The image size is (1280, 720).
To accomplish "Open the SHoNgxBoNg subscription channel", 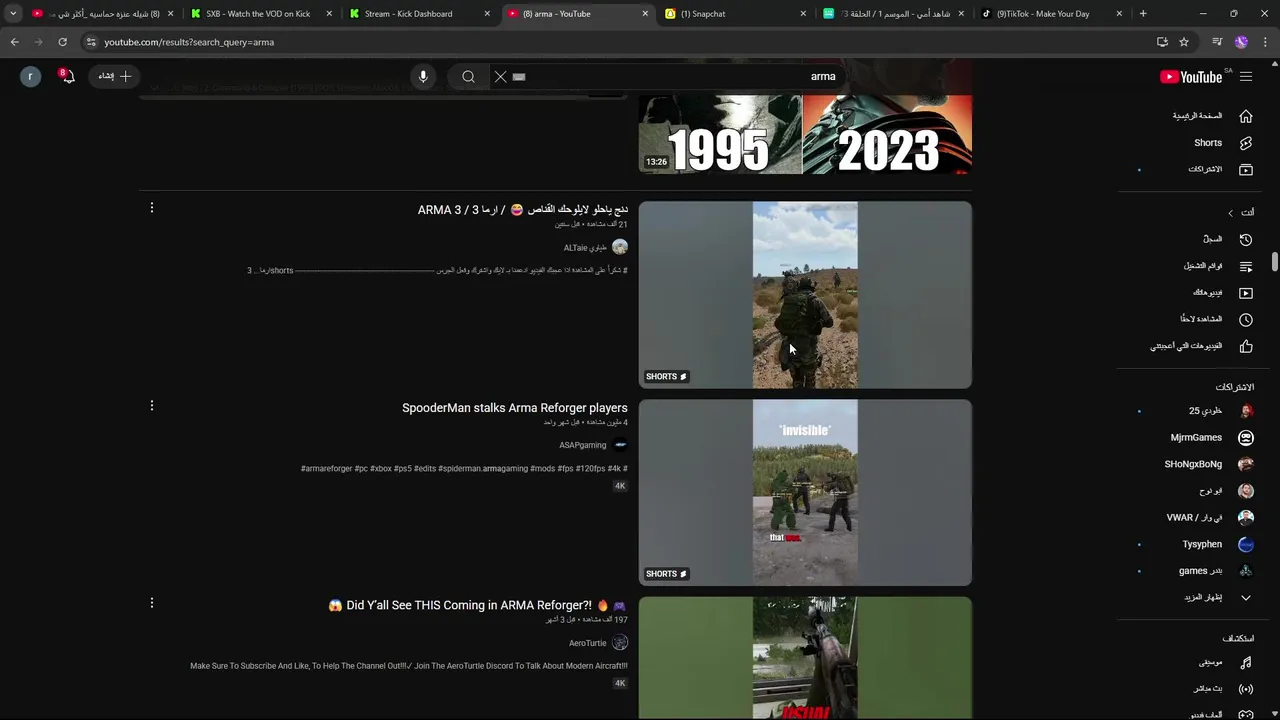I will point(1193,464).
